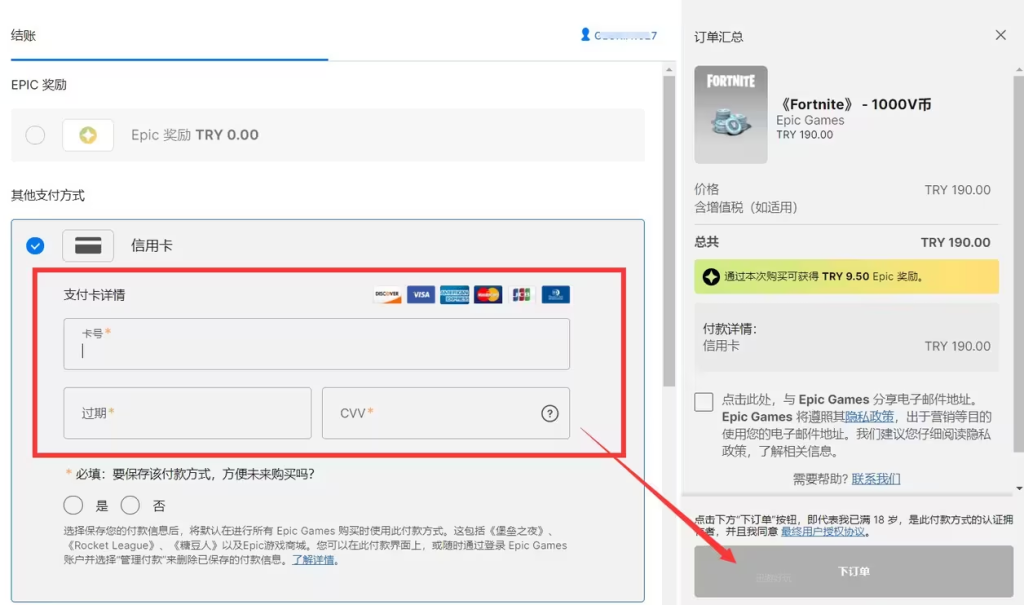Image resolution: width=1024 pixels, height=605 pixels.
Task: Click the checkout form vertical scrollbar
Action: click(x=669, y=231)
